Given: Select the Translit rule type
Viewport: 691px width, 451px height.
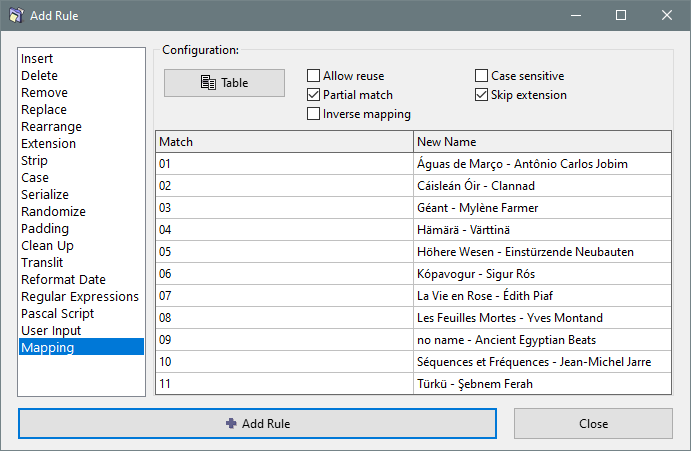Looking at the screenshot, I should click(x=82, y=262).
